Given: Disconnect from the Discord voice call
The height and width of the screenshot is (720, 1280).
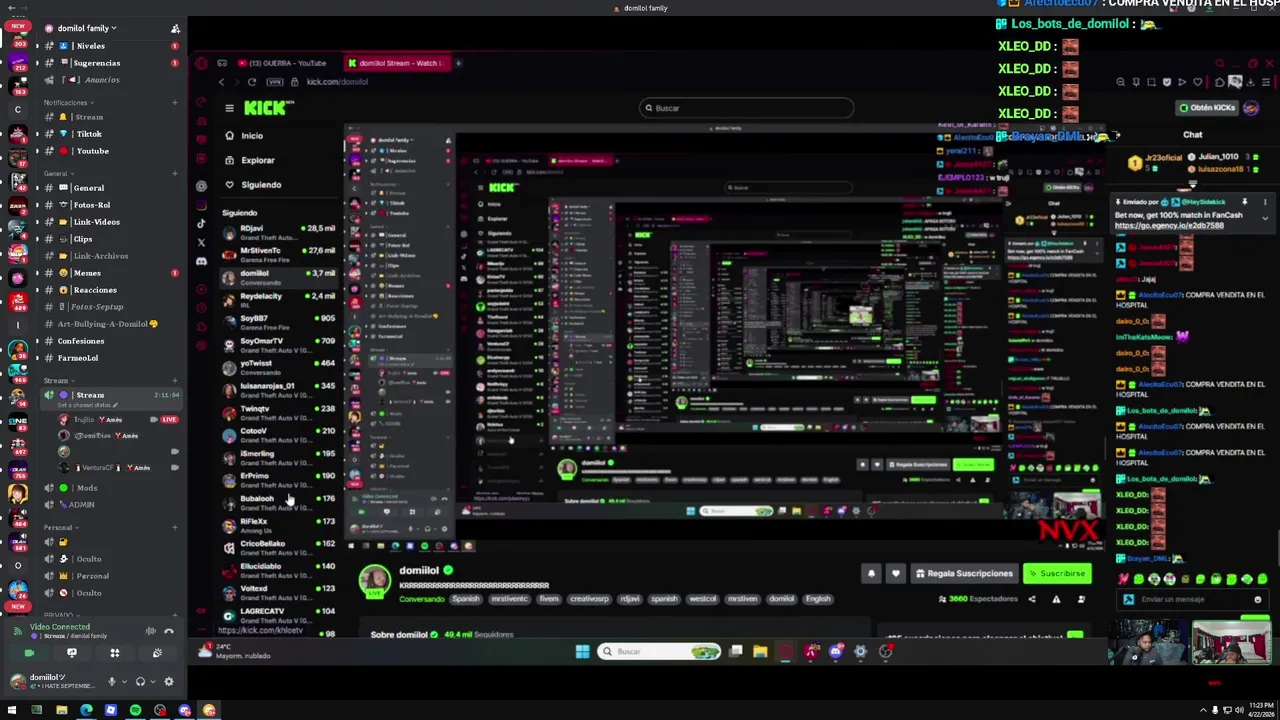Looking at the screenshot, I should (168, 631).
